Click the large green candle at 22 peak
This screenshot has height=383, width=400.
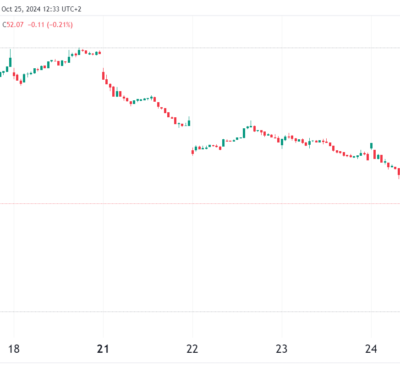click(x=244, y=132)
